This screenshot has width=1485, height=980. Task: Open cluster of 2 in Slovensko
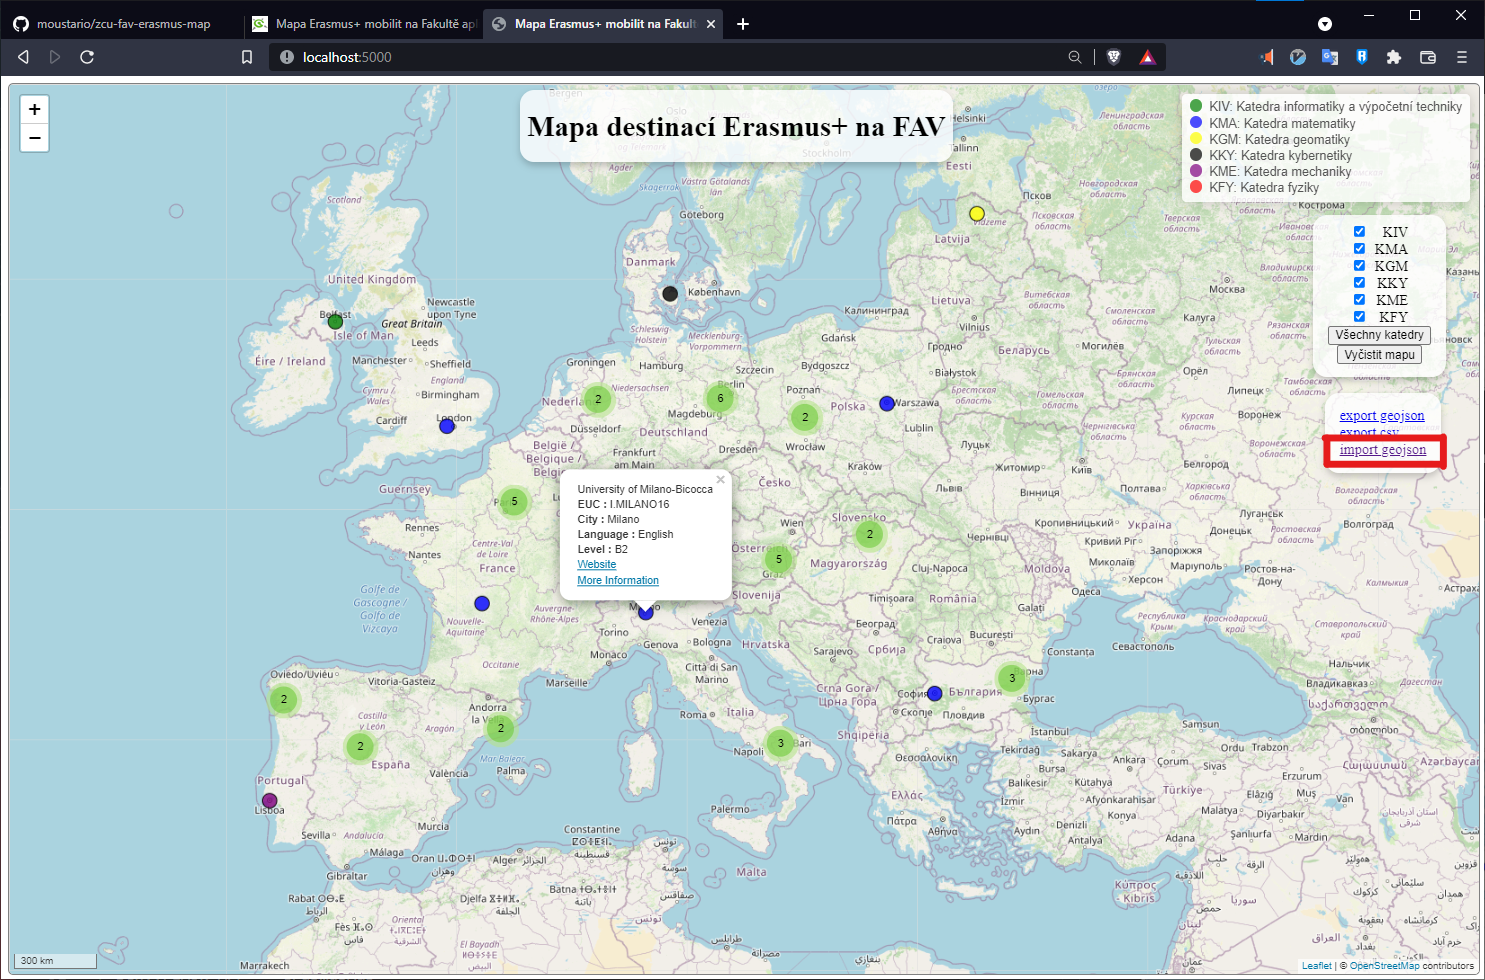point(870,534)
